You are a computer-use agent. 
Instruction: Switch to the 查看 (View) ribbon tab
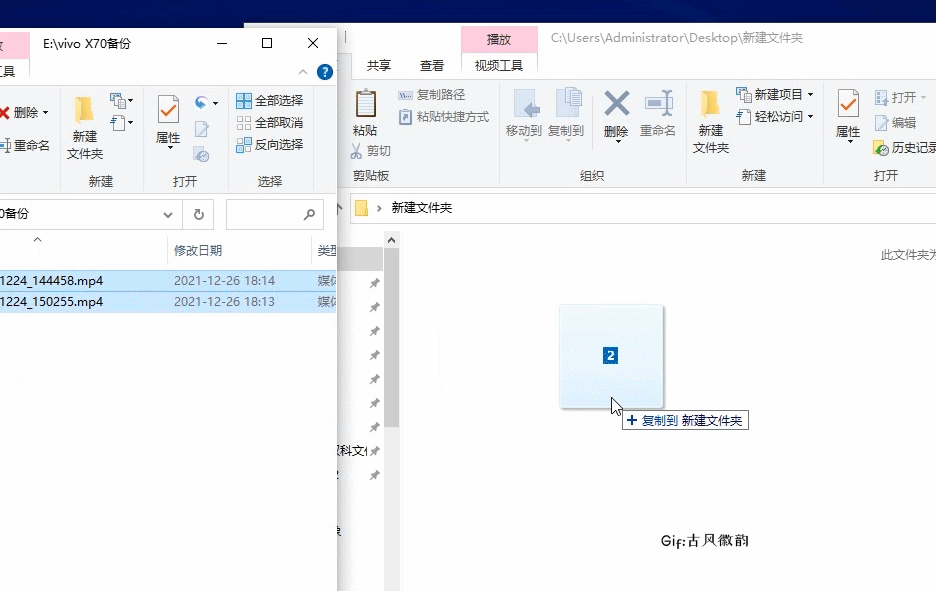[432, 65]
